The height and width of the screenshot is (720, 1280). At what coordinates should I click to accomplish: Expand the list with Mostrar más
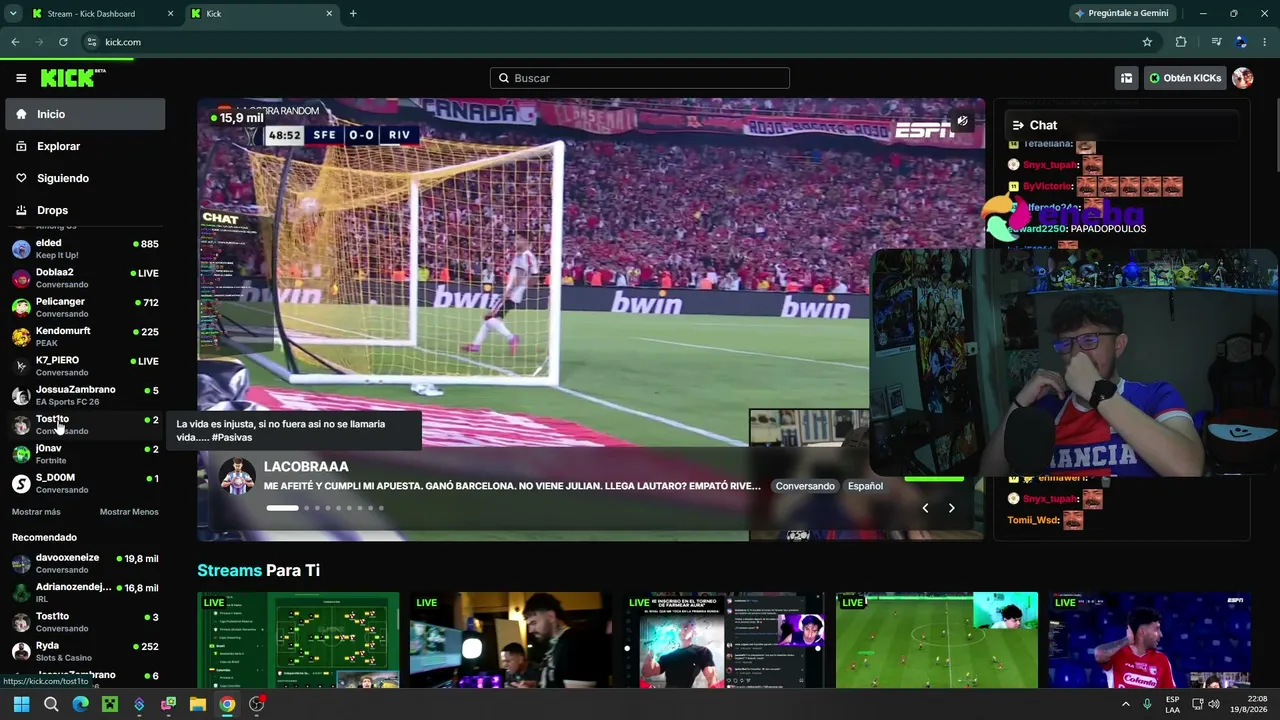tap(36, 512)
